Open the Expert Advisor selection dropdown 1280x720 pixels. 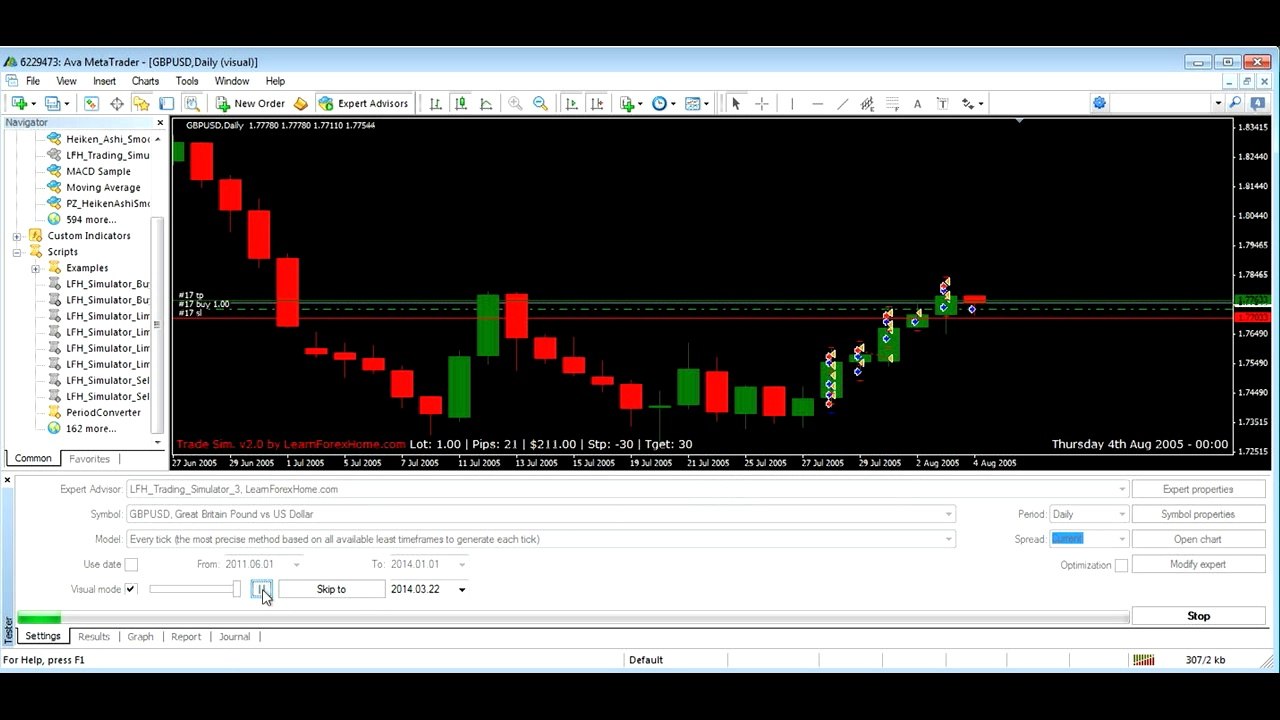(1122, 490)
